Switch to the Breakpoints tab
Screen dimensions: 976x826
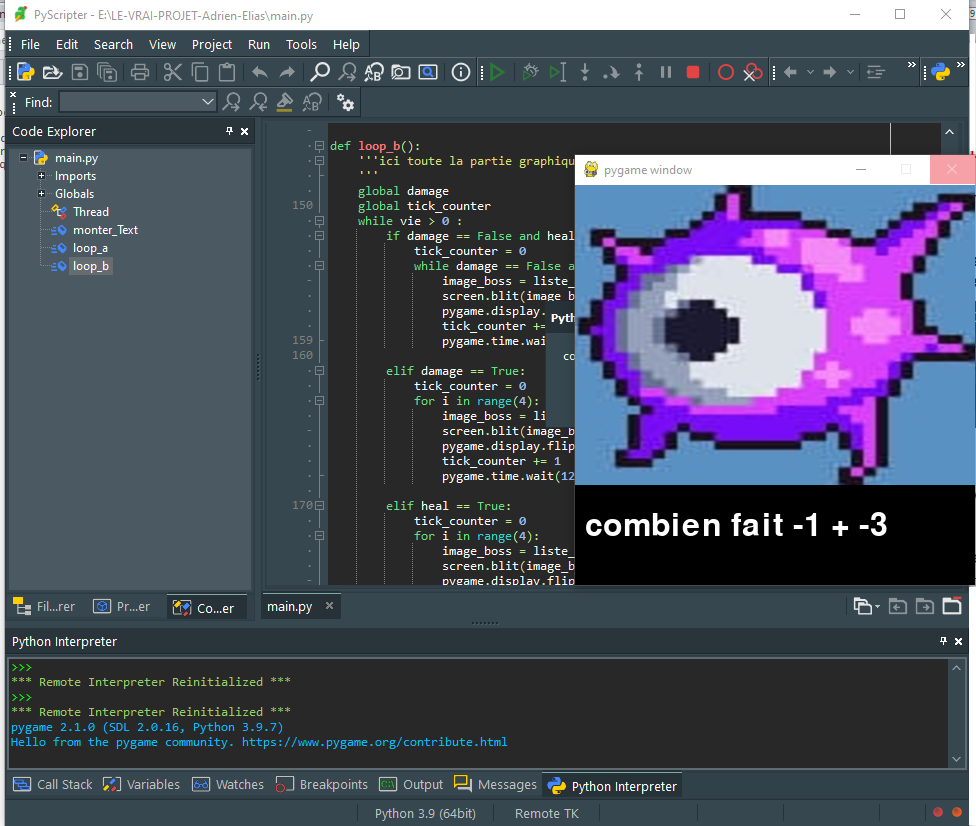click(322, 785)
